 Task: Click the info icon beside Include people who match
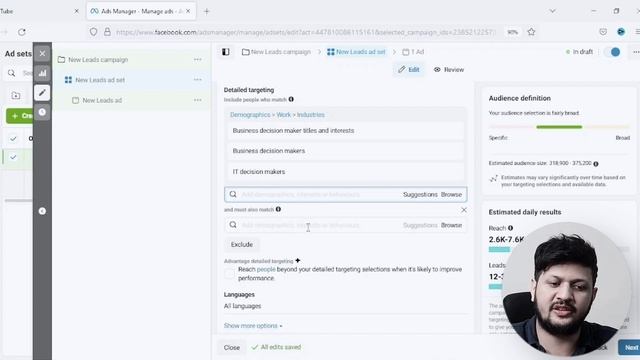(x=291, y=99)
